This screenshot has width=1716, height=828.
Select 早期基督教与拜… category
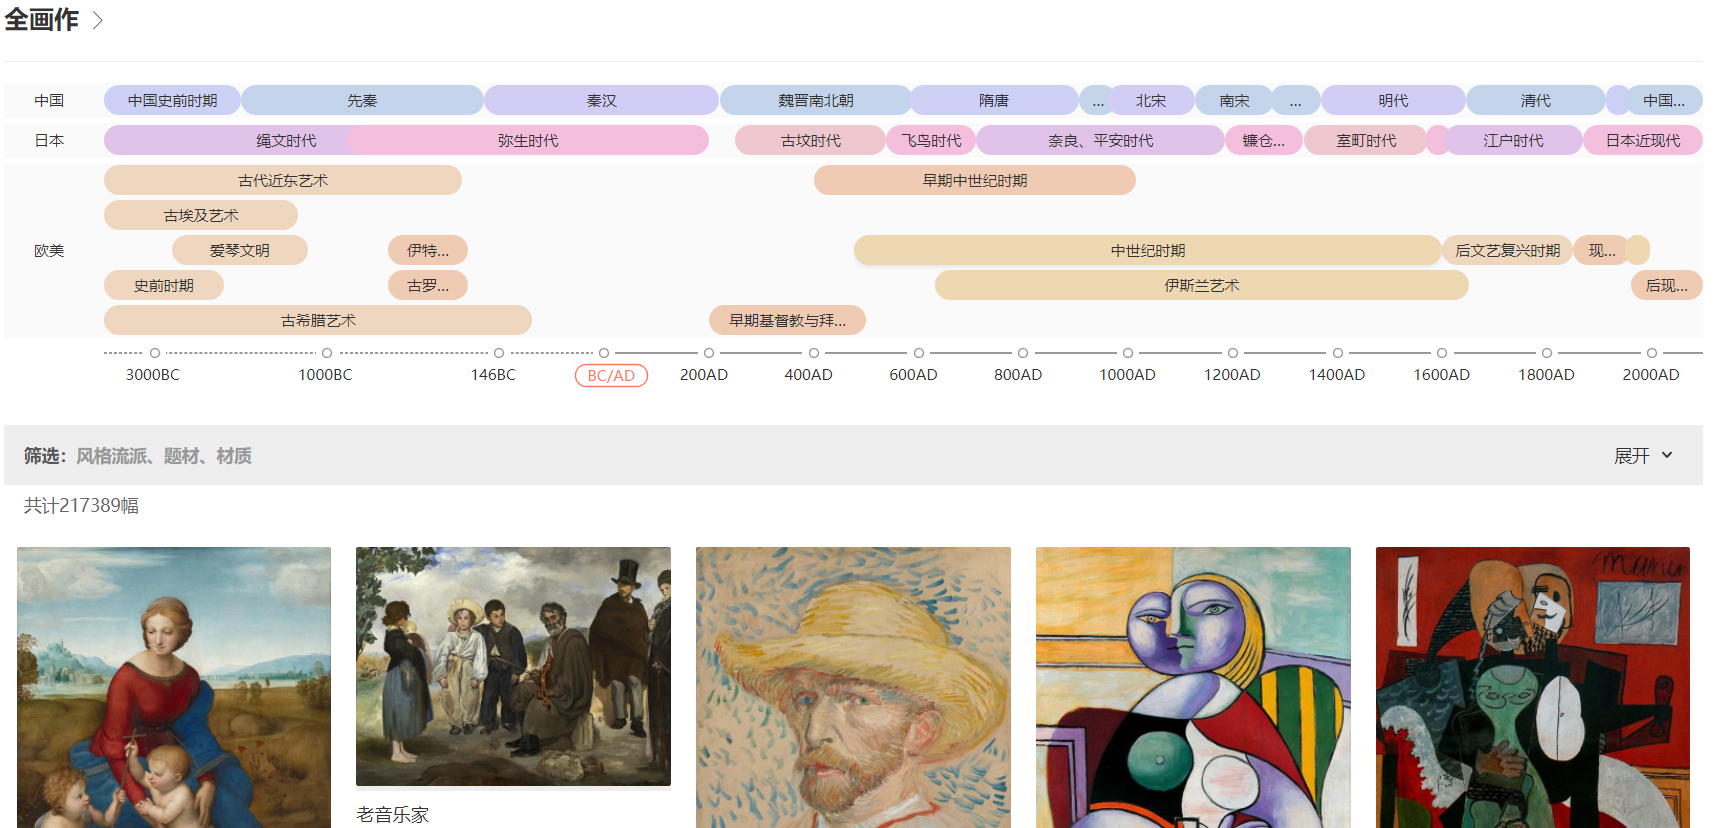click(x=787, y=320)
